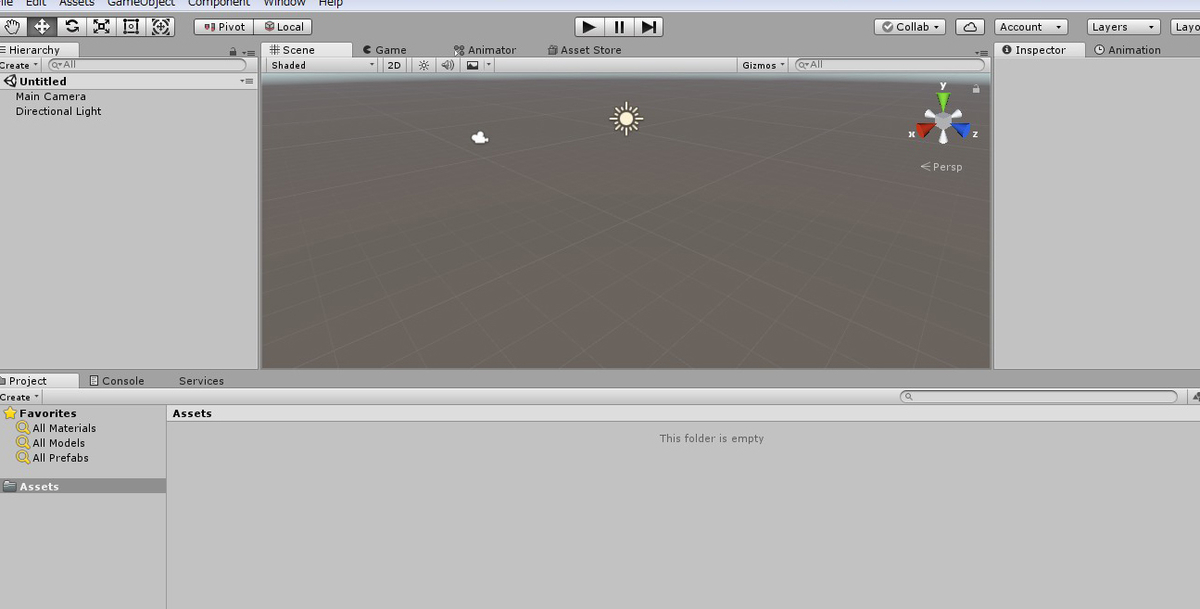The height and width of the screenshot is (609, 1200).
Task: Open scene effects dropdown arrow
Action: point(489,65)
